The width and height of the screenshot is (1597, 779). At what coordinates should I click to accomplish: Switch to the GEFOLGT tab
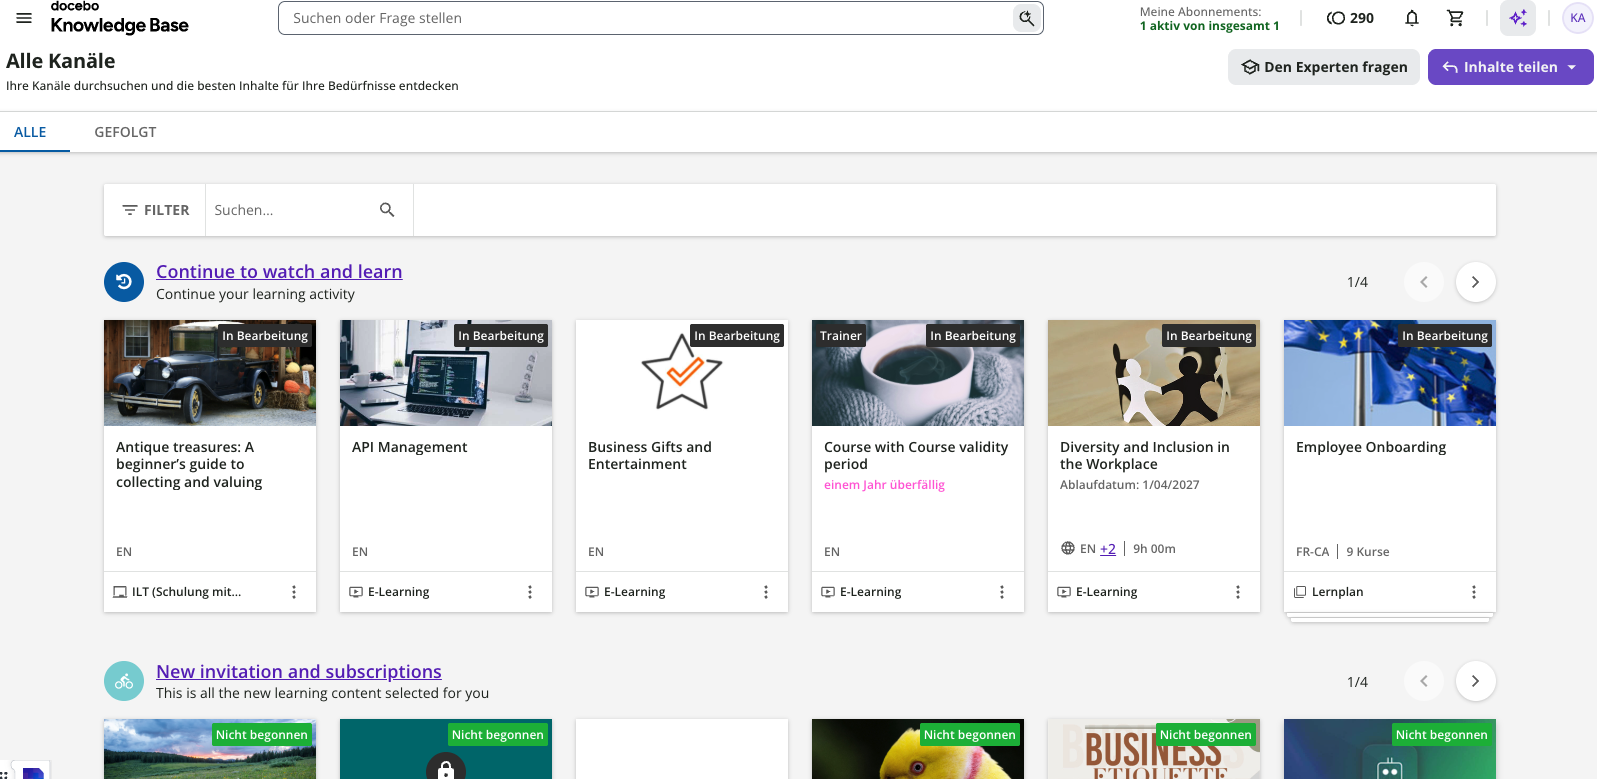[125, 132]
